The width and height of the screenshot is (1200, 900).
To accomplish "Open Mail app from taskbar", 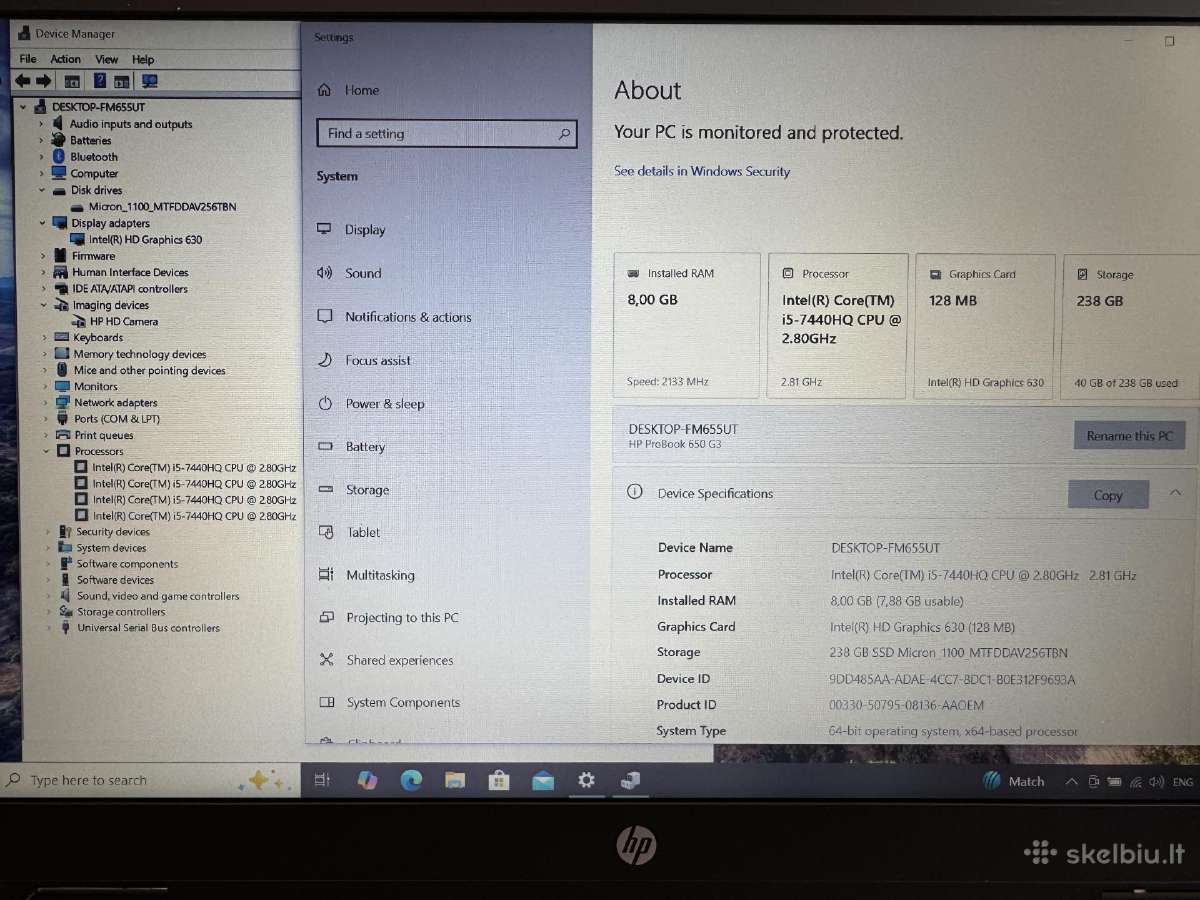I will pyautogui.click(x=543, y=781).
